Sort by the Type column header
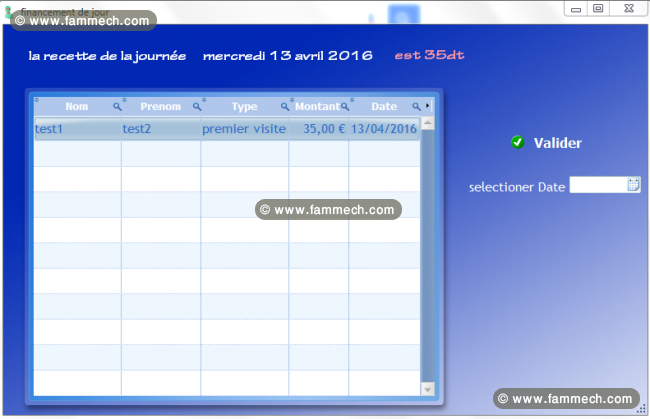Viewport: 650px width, 419px height. click(x=244, y=107)
